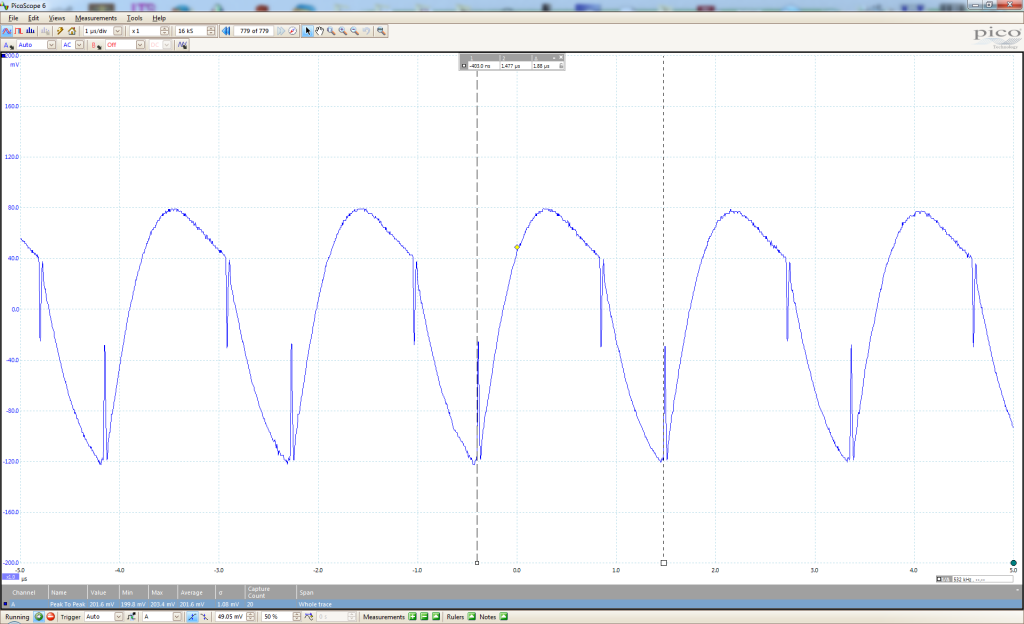The height and width of the screenshot is (624, 1024).
Task: Open advanced trigger settings icon
Action: pos(131,617)
